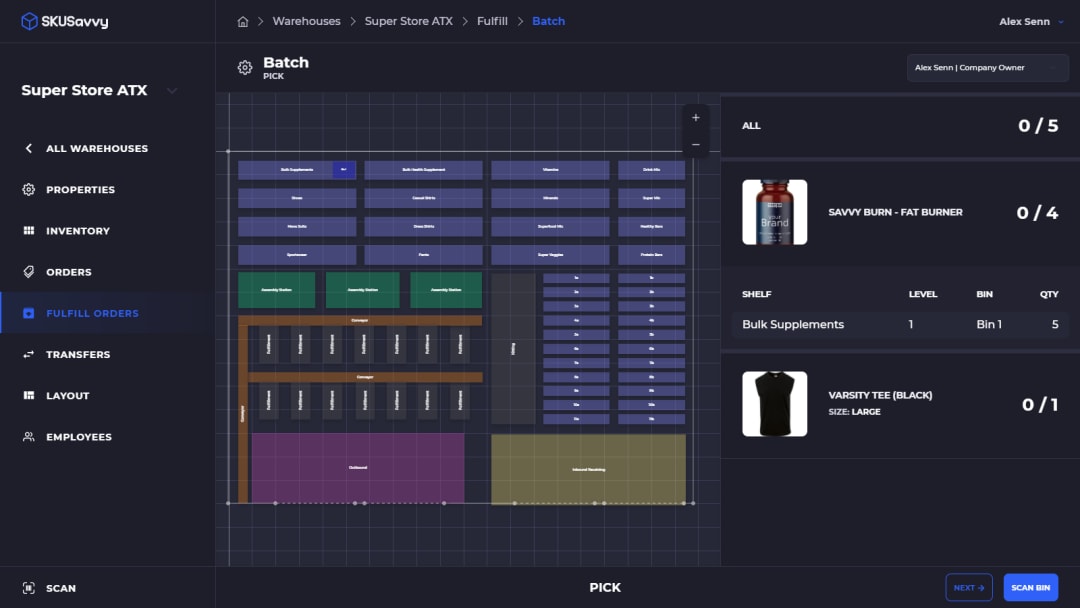Go back using the All Warehouses arrow
Image resolution: width=1080 pixels, height=608 pixels.
[28, 148]
